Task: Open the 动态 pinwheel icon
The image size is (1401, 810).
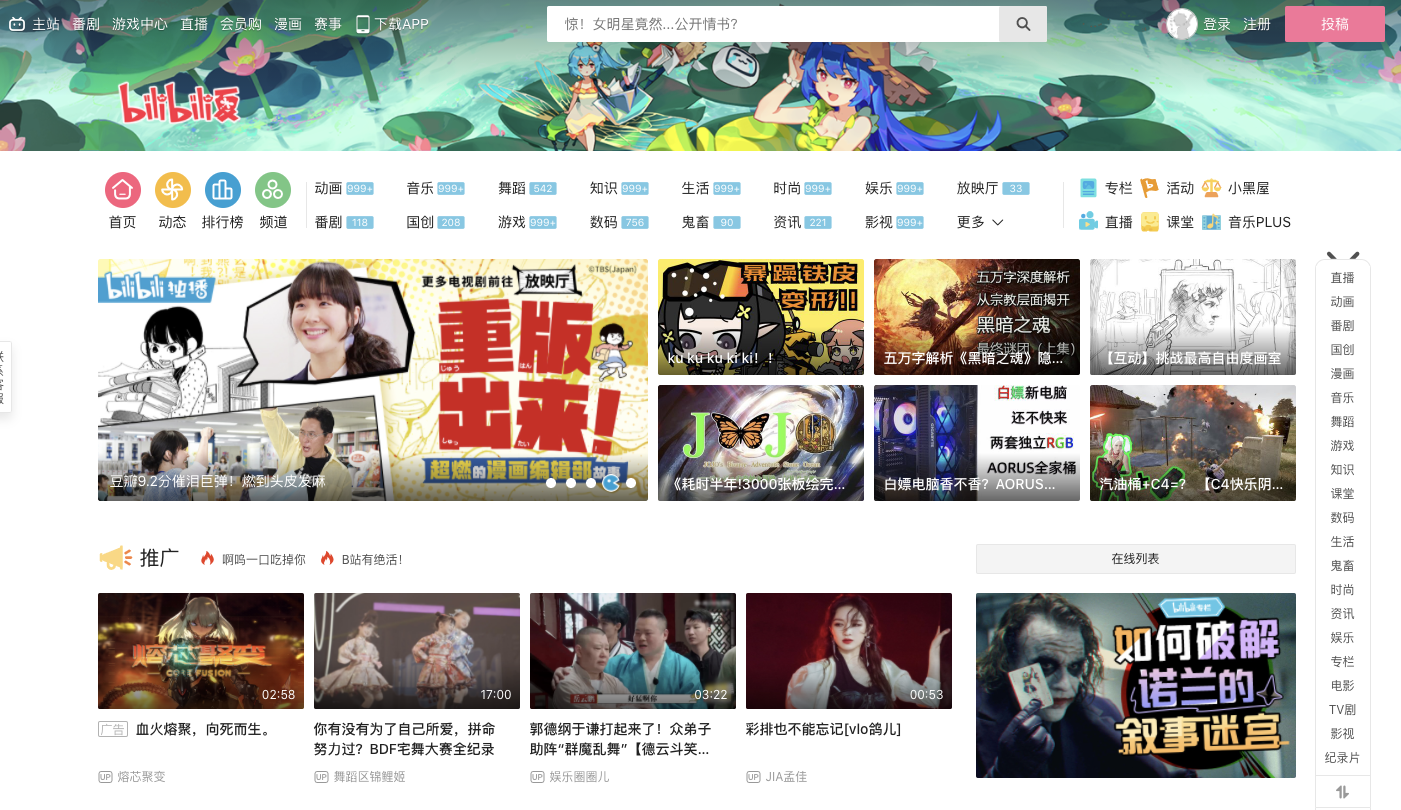Action: click(x=173, y=190)
